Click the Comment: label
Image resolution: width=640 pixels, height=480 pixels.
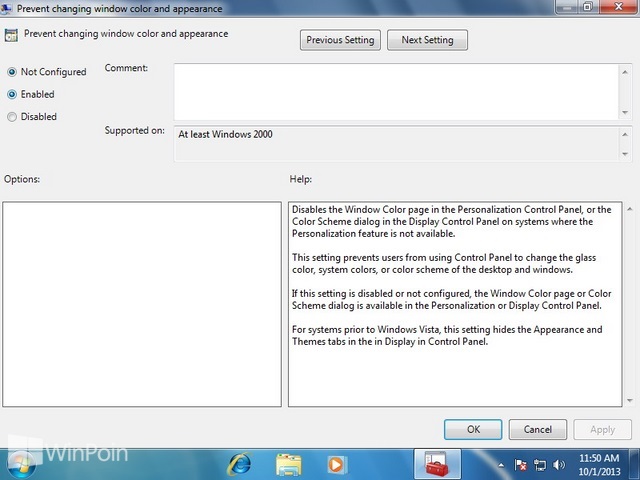[126, 68]
